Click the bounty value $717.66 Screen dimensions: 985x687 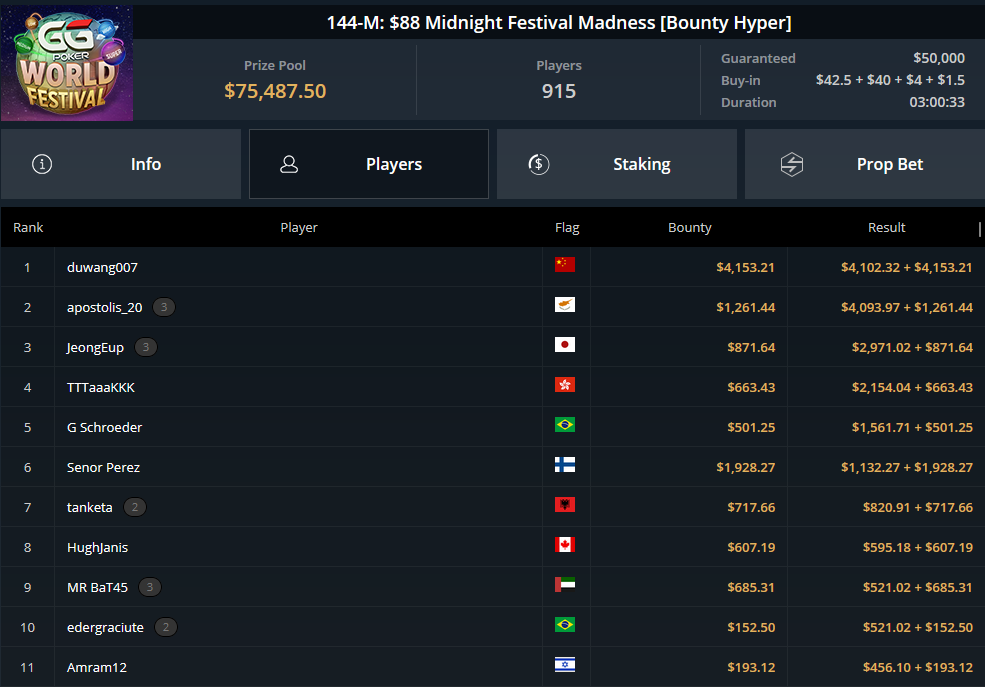[751, 507]
